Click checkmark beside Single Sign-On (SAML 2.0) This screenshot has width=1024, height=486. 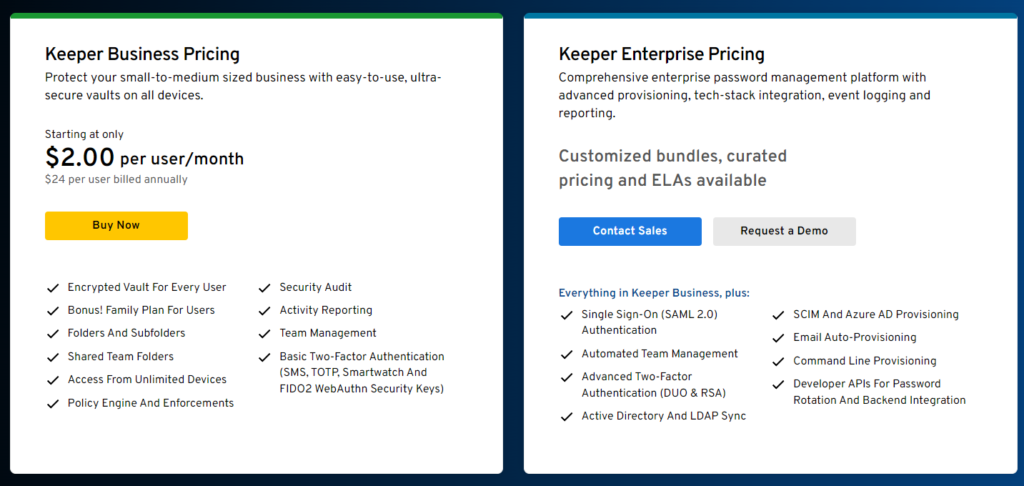click(x=567, y=315)
